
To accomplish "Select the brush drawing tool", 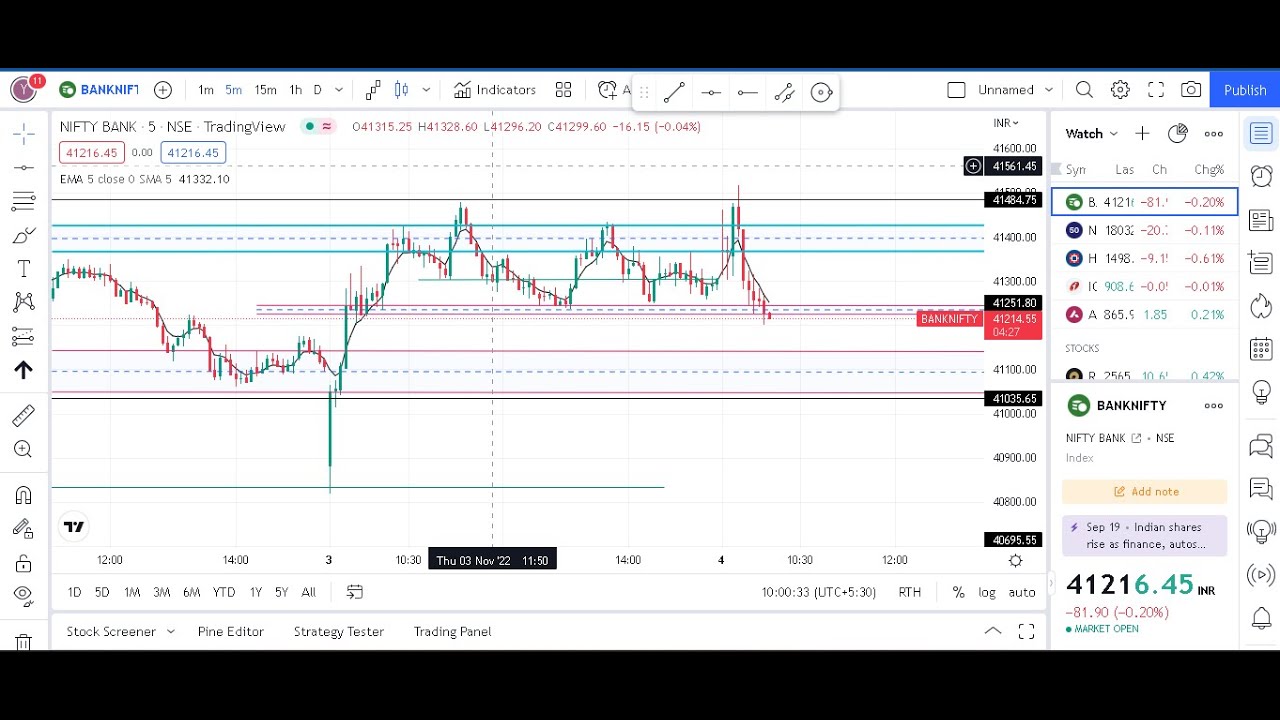I will (x=24, y=235).
